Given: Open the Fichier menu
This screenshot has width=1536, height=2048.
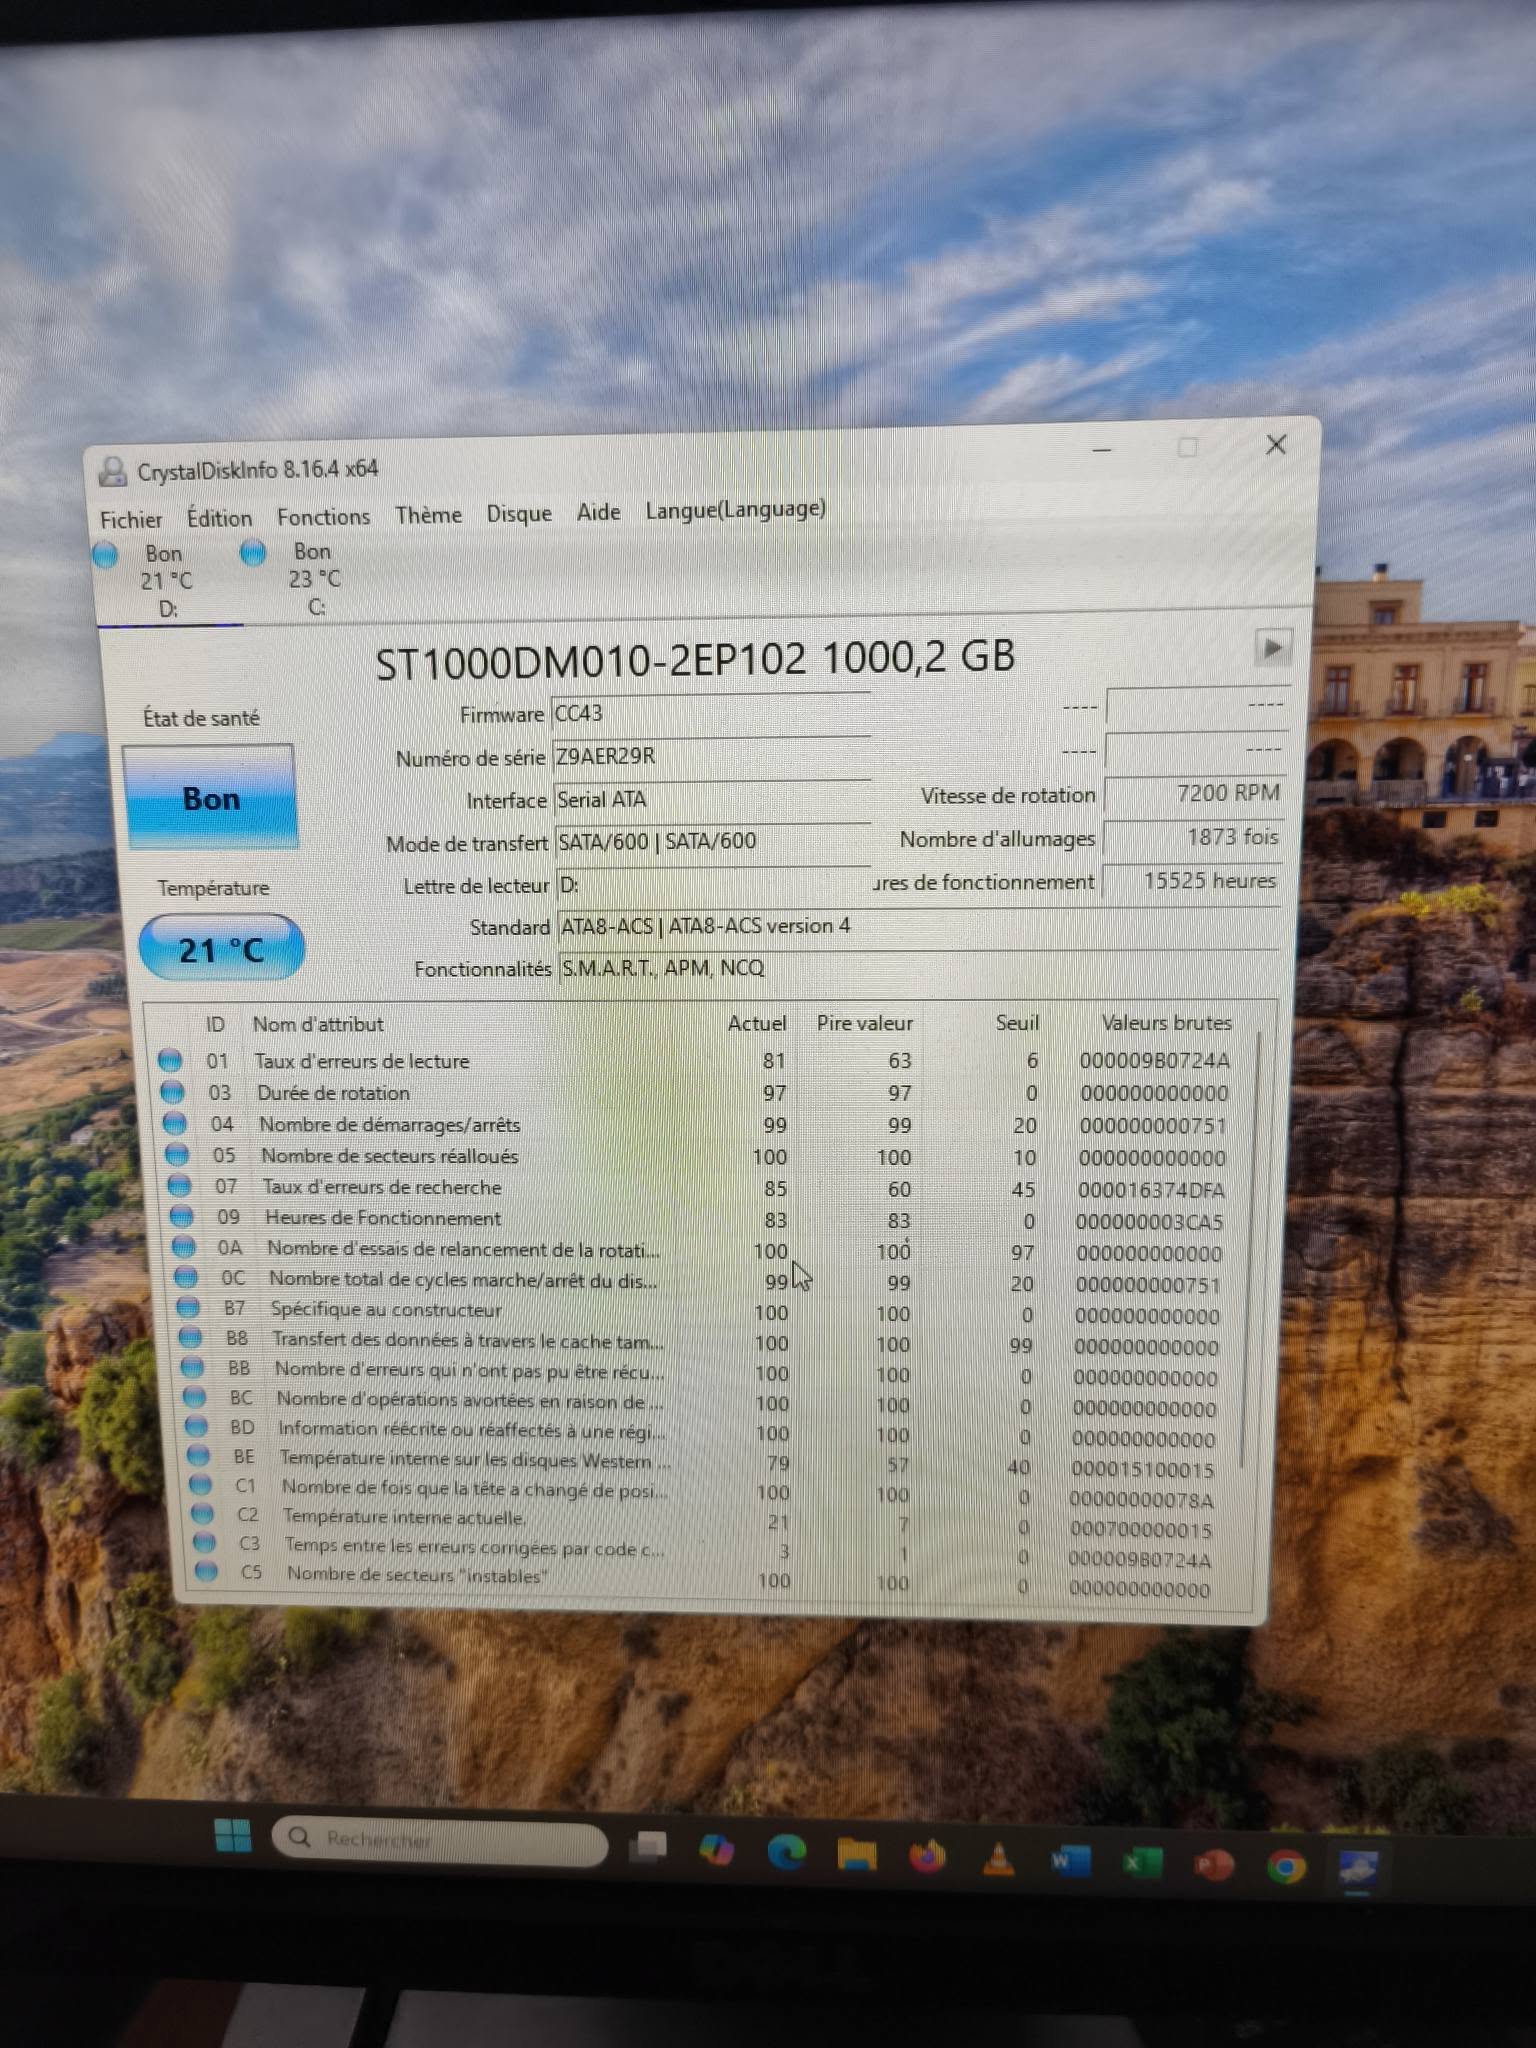Looking at the screenshot, I should (131, 519).
